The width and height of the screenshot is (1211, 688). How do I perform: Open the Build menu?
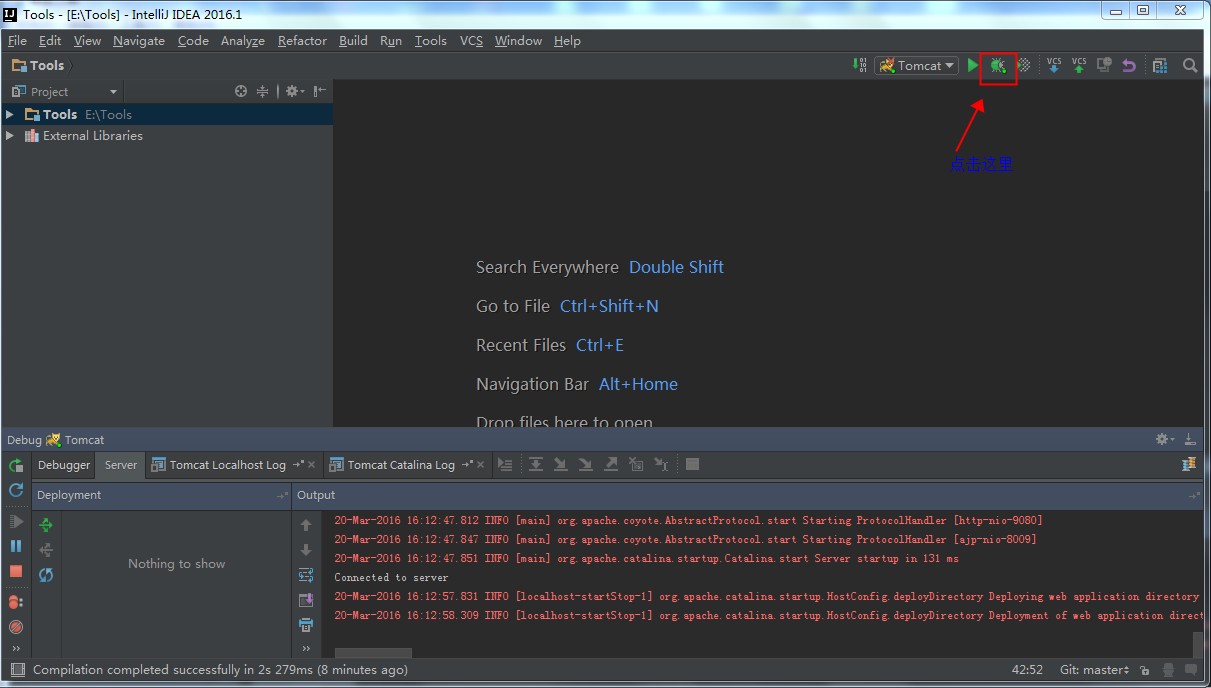pyautogui.click(x=353, y=40)
